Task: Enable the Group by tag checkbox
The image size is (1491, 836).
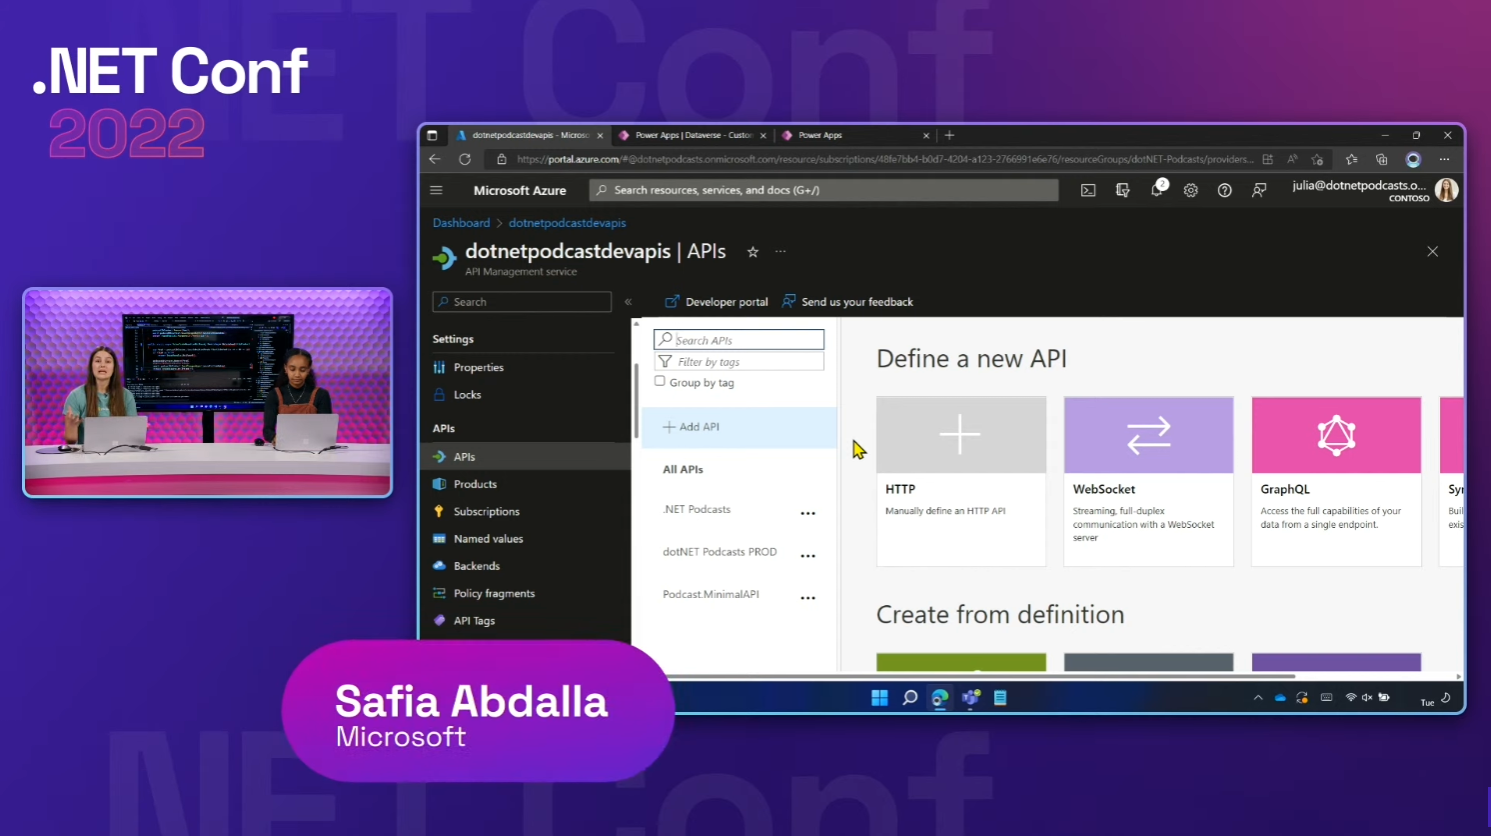Action: click(660, 382)
